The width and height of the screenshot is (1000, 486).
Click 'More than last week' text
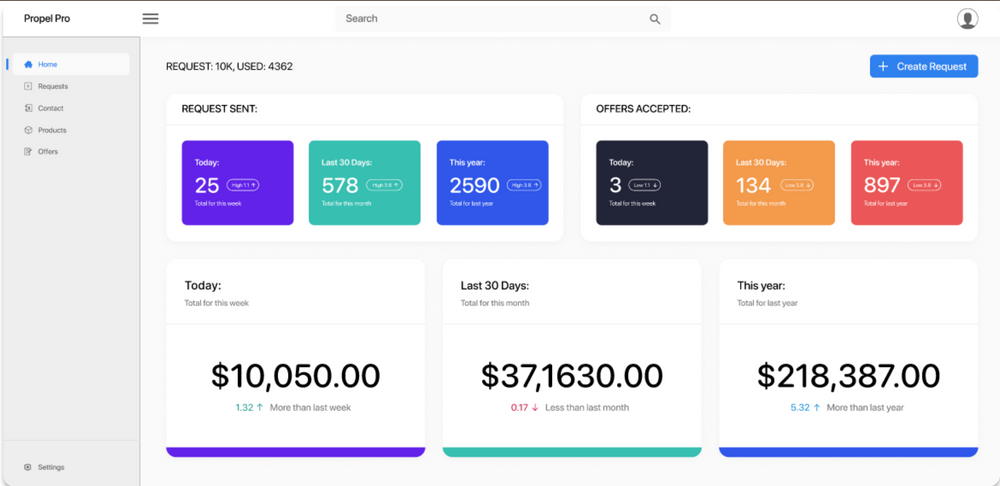[x=310, y=408]
